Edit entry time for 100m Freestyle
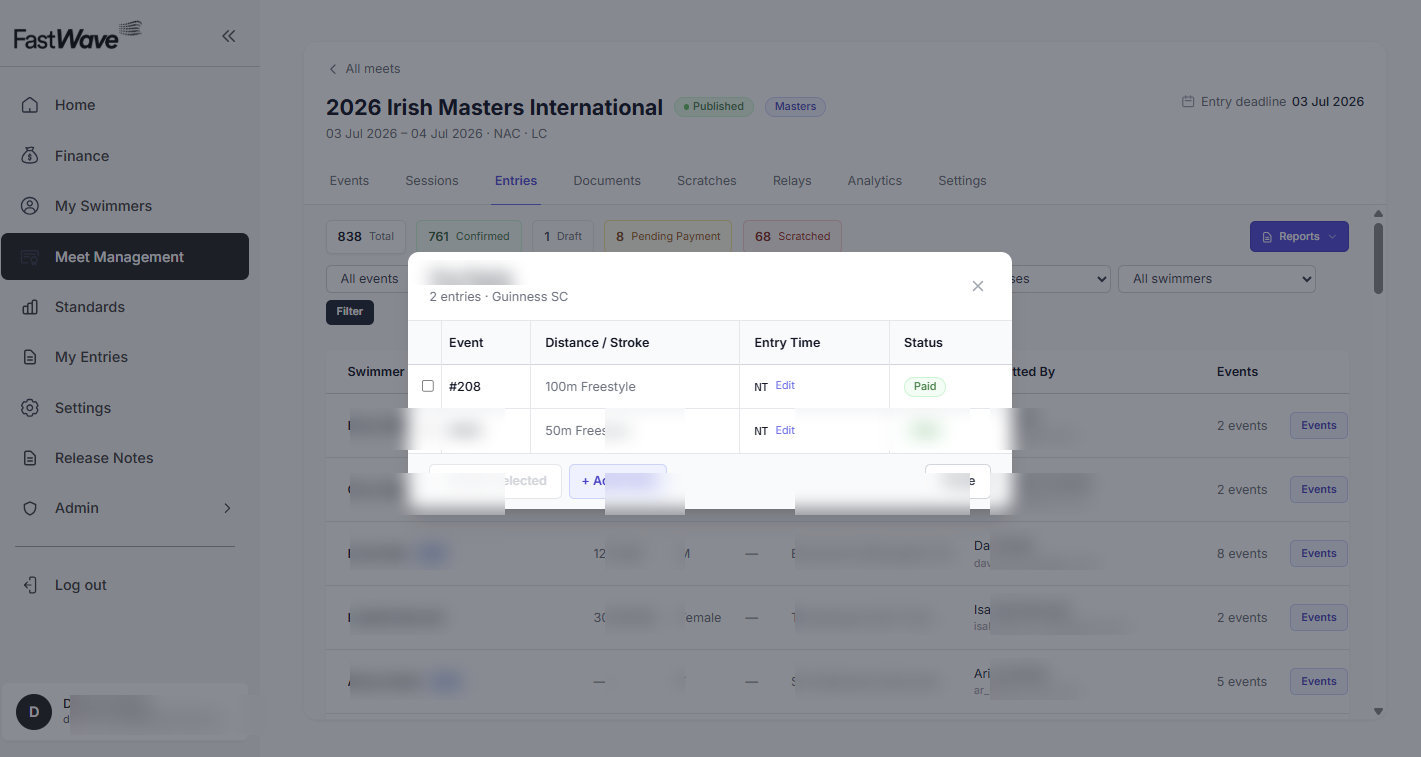1421x757 pixels. point(785,386)
